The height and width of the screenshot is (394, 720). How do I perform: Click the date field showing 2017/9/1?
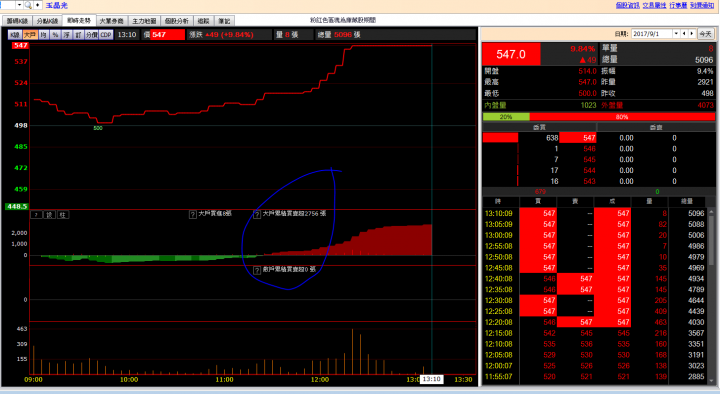(x=652, y=34)
